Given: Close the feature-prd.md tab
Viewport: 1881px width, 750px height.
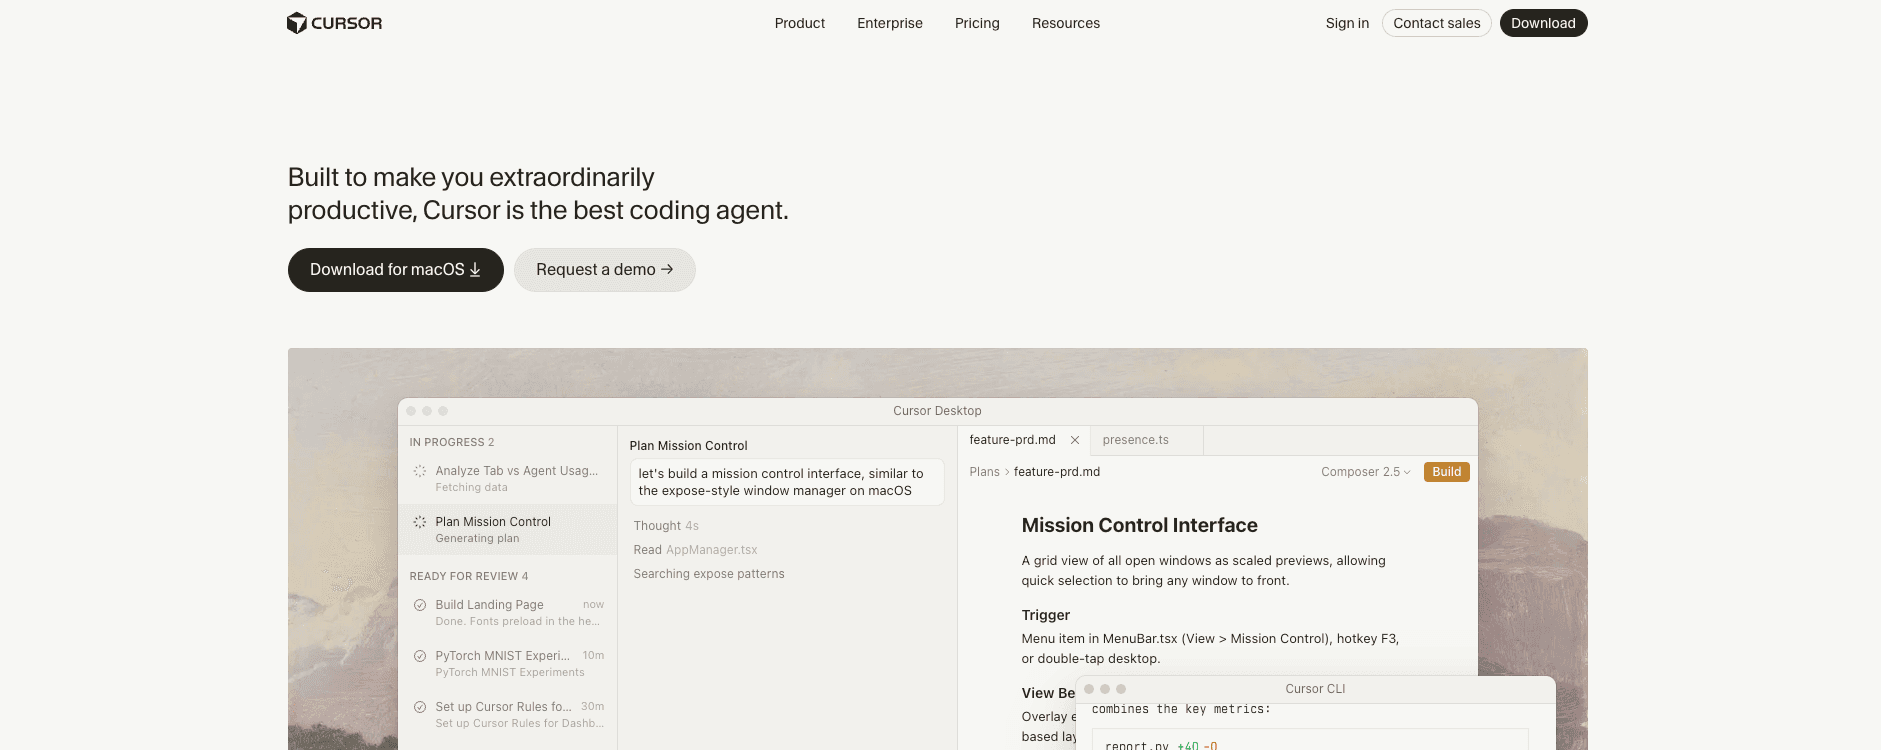Looking at the screenshot, I should (1075, 440).
